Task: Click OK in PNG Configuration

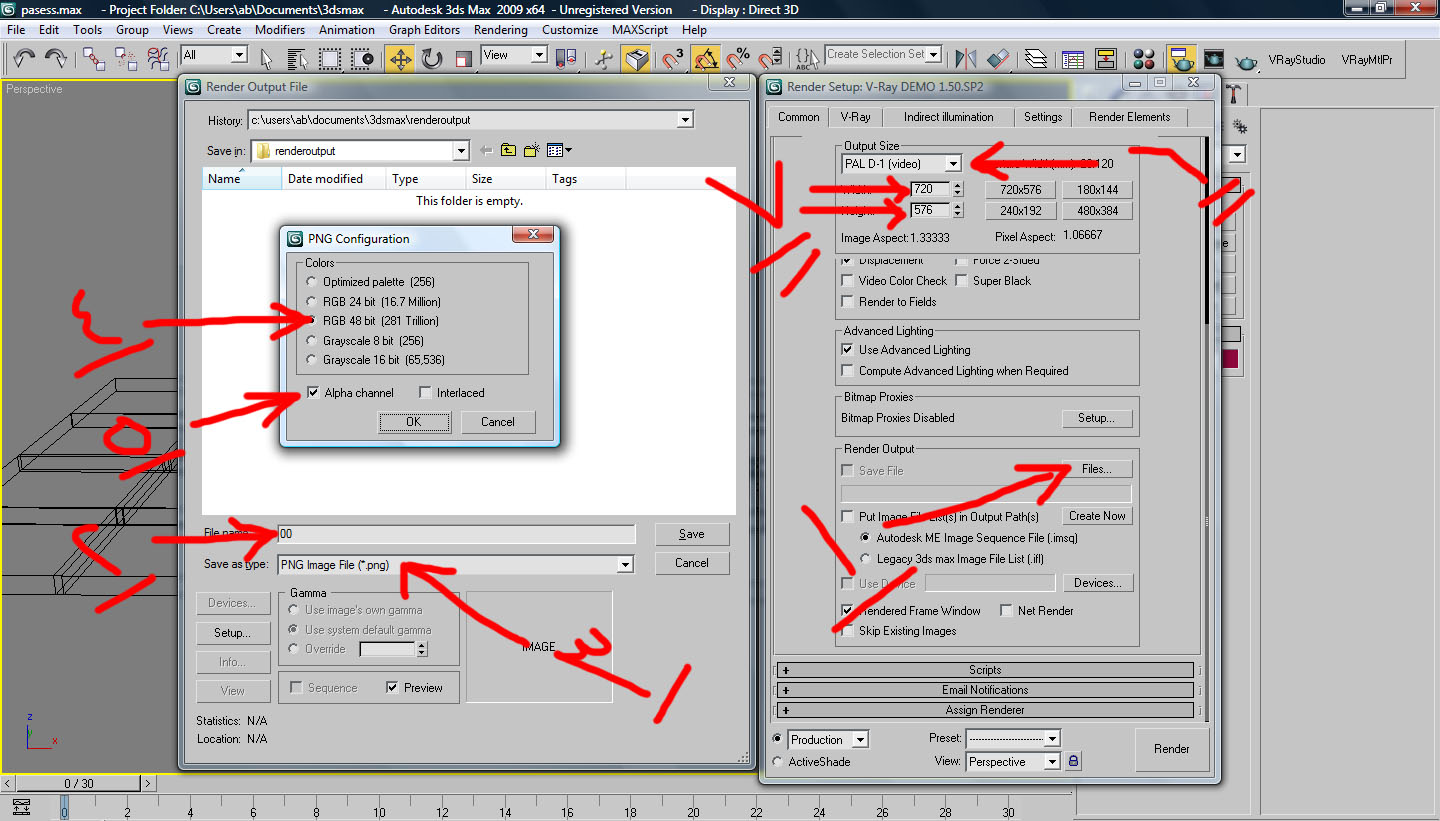Action: pyautogui.click(x=414, y=422)
